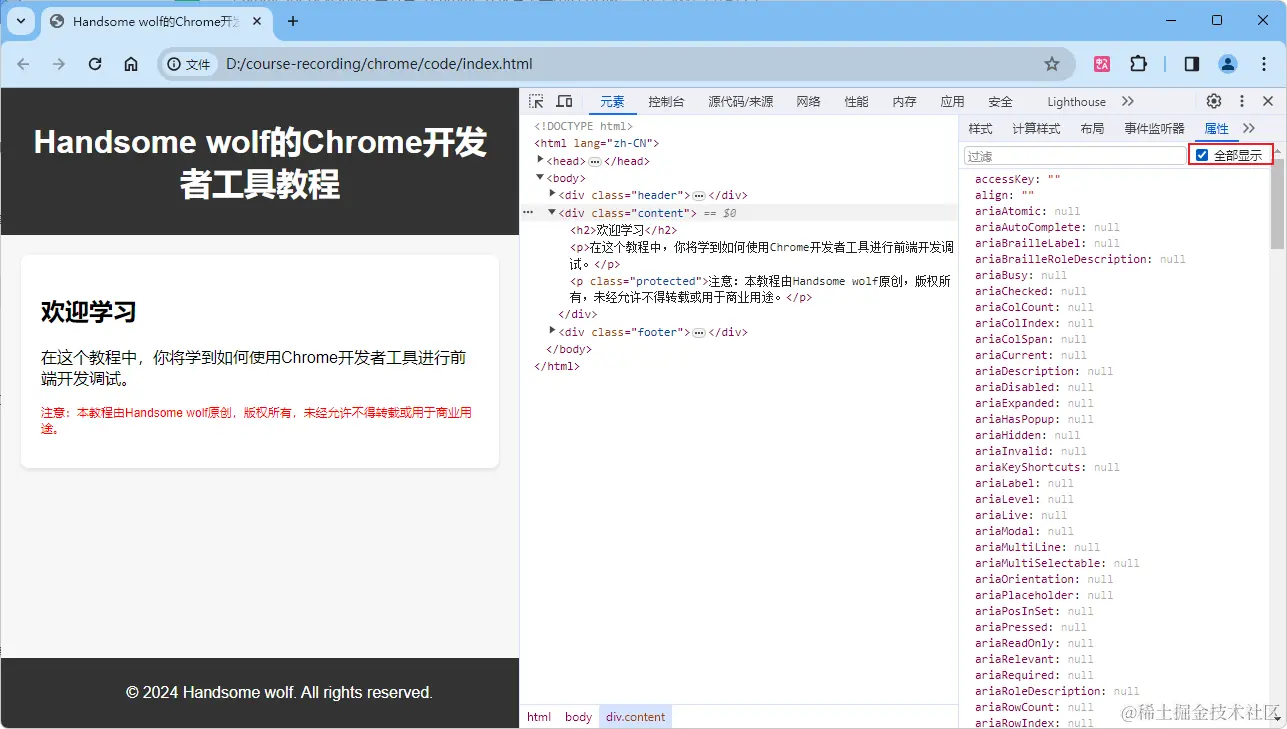
Task: Select the 计算样式 sidebar tab
Action: (x=1036, y=129)
